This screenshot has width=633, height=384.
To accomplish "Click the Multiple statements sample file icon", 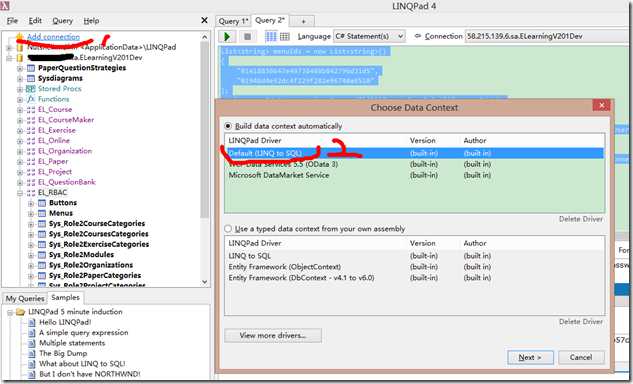I will [x=32, y=343].
